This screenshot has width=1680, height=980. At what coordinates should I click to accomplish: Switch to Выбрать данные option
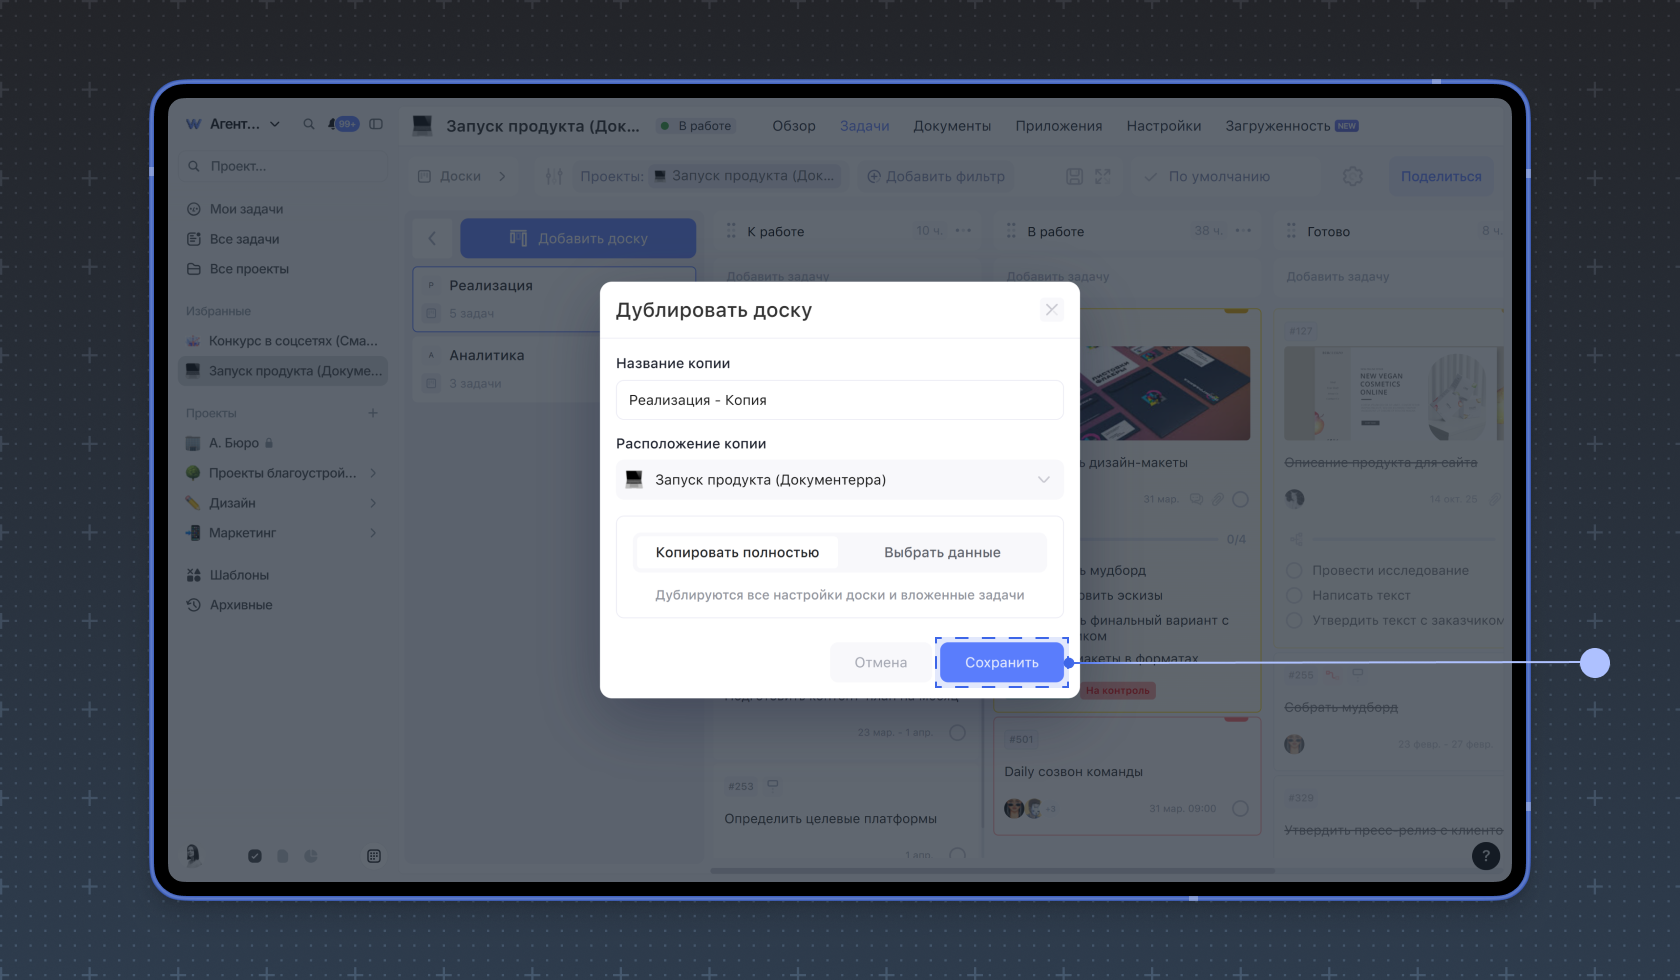942,552
